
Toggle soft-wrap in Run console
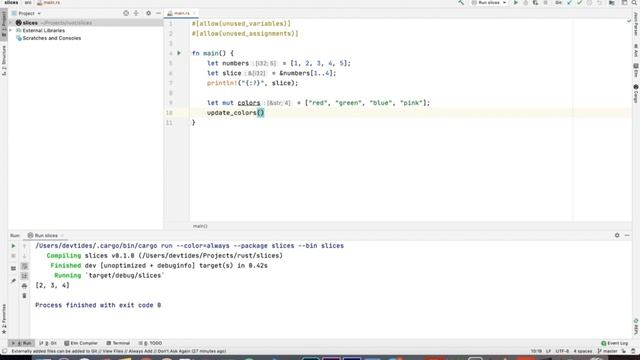pyautogui.click(x=24, y=266)
